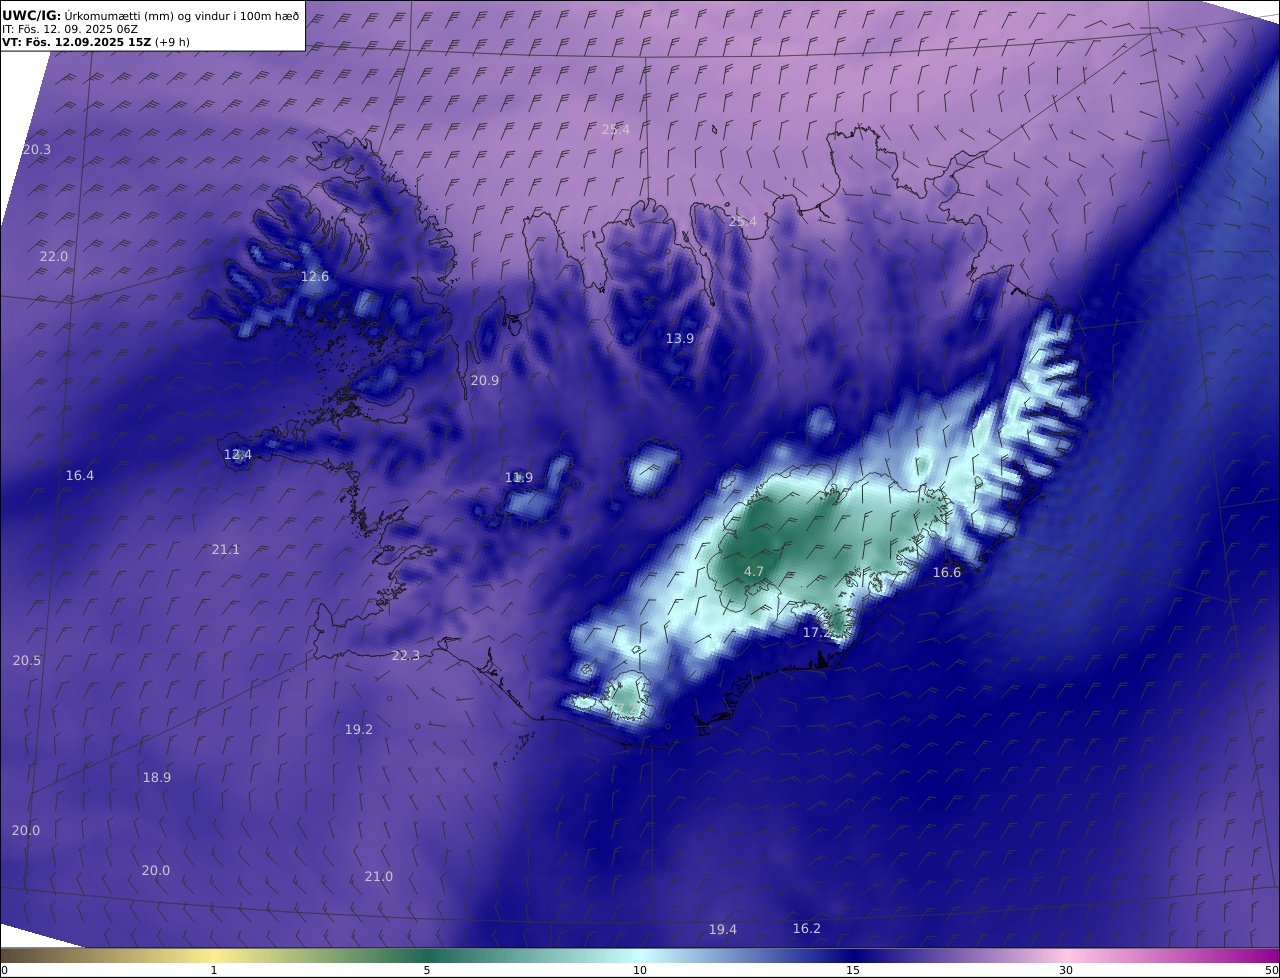Click the 16.4 value label
Image resolution: width=1280 pixels, height=978 pixels.
[x=80, y=476]
